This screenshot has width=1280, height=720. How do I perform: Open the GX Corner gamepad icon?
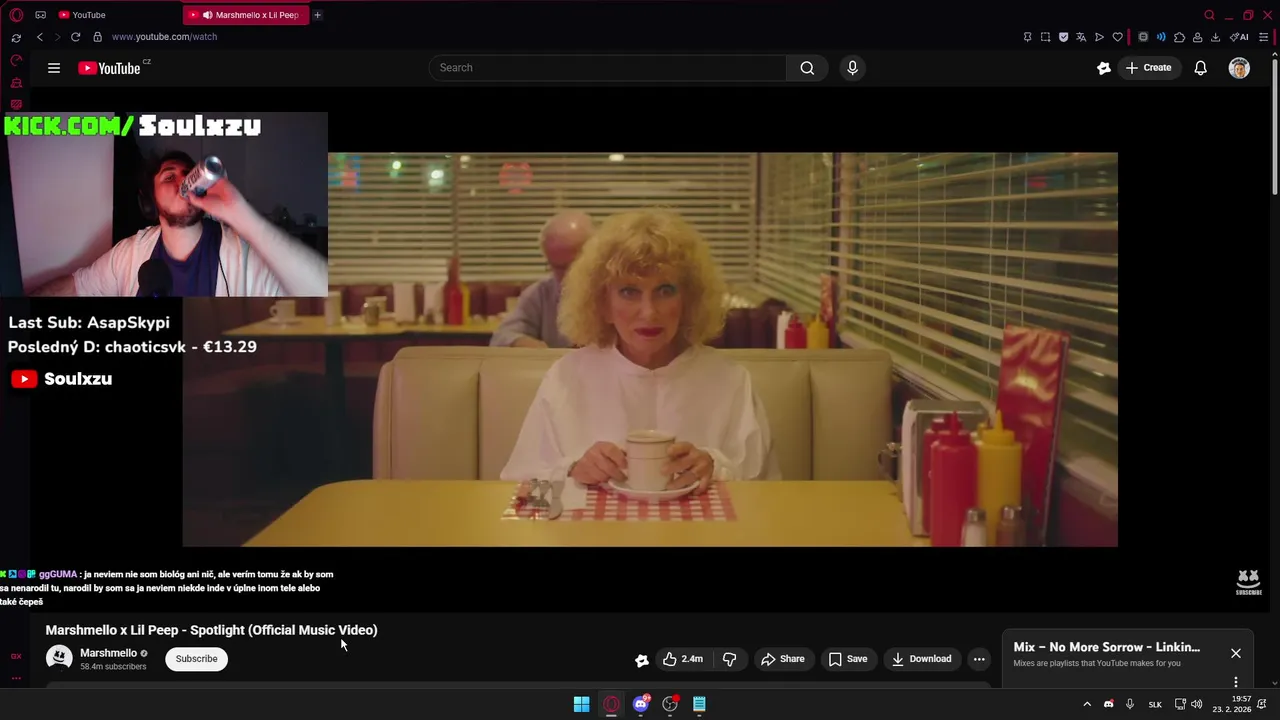point(40,15)
